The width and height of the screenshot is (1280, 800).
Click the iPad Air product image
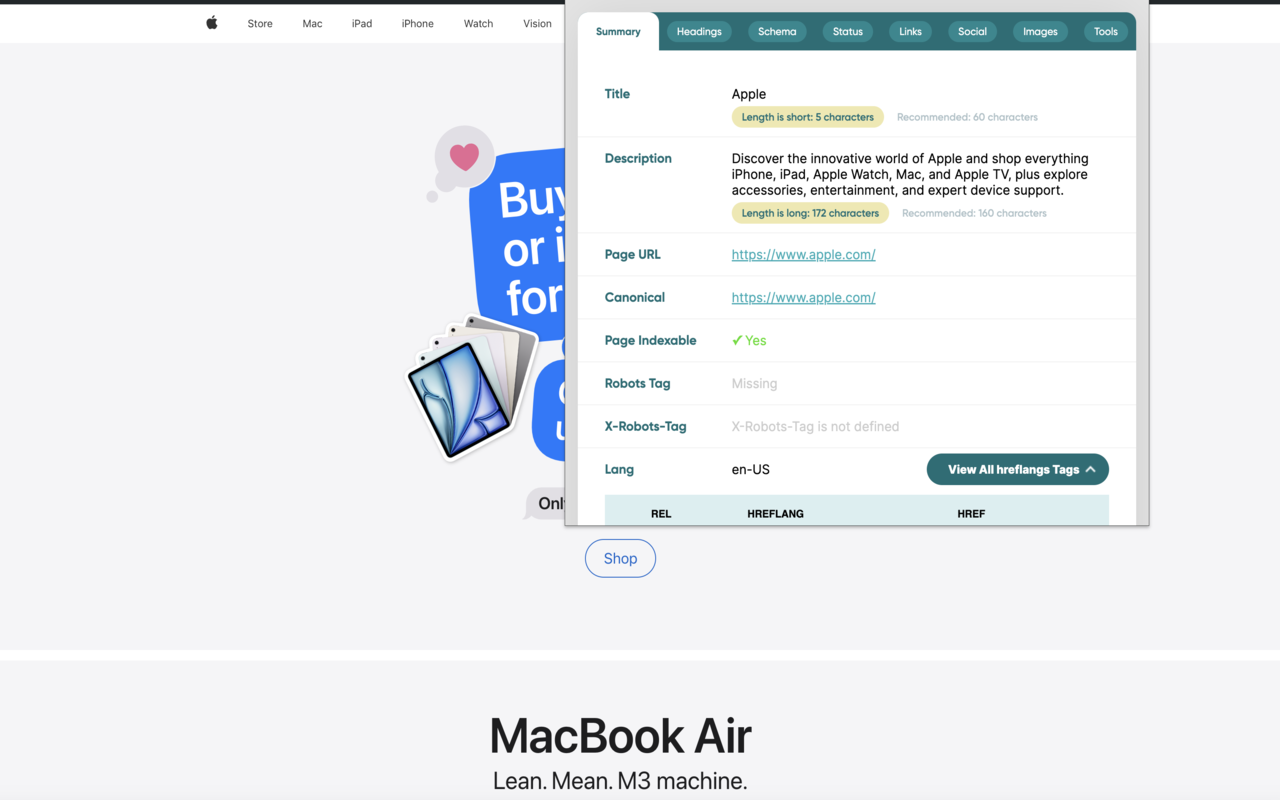(470, 388)
